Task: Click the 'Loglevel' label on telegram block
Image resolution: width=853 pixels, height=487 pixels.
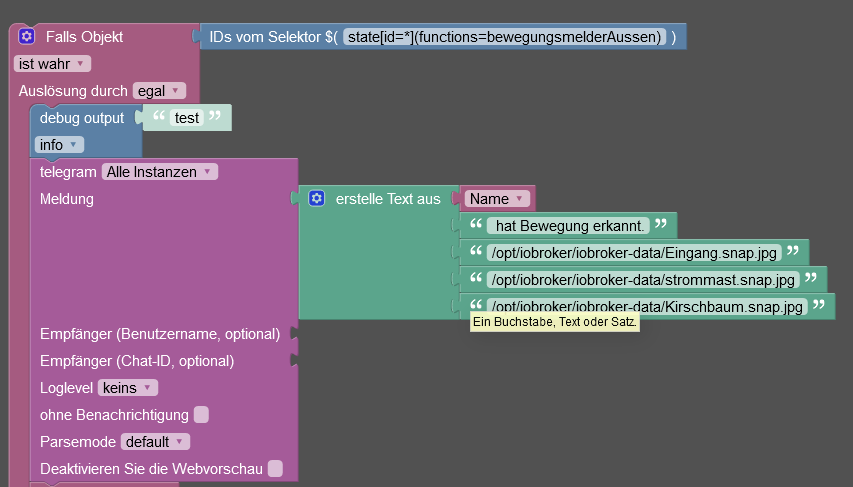Action: pyautogui.click(x=66, y=388)
